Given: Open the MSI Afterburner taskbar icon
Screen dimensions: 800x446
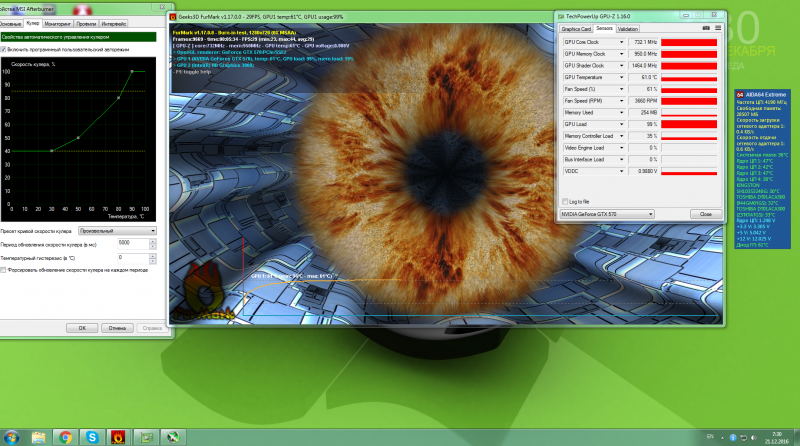Looking at the screenshot, I should coord(173,437).
